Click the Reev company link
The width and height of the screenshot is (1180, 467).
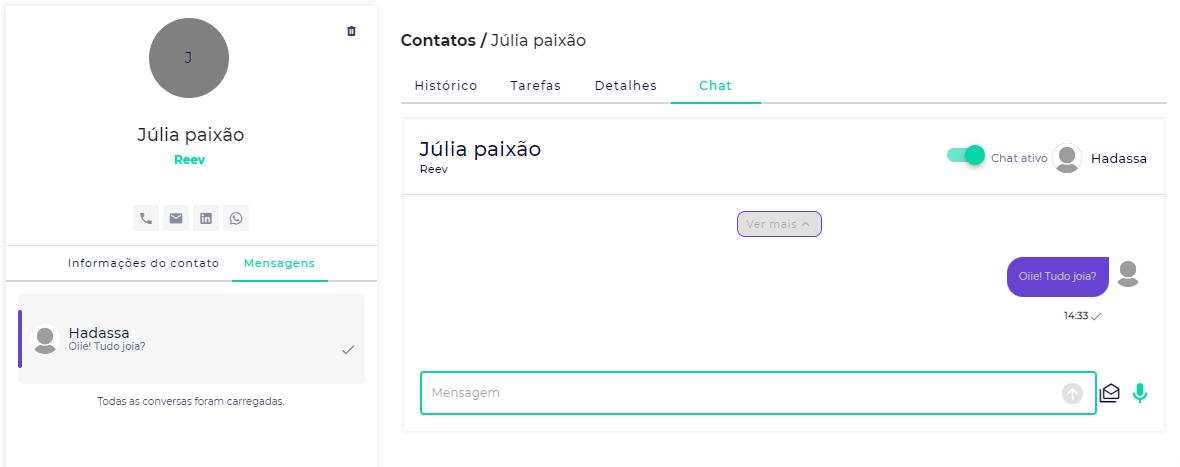190,160
